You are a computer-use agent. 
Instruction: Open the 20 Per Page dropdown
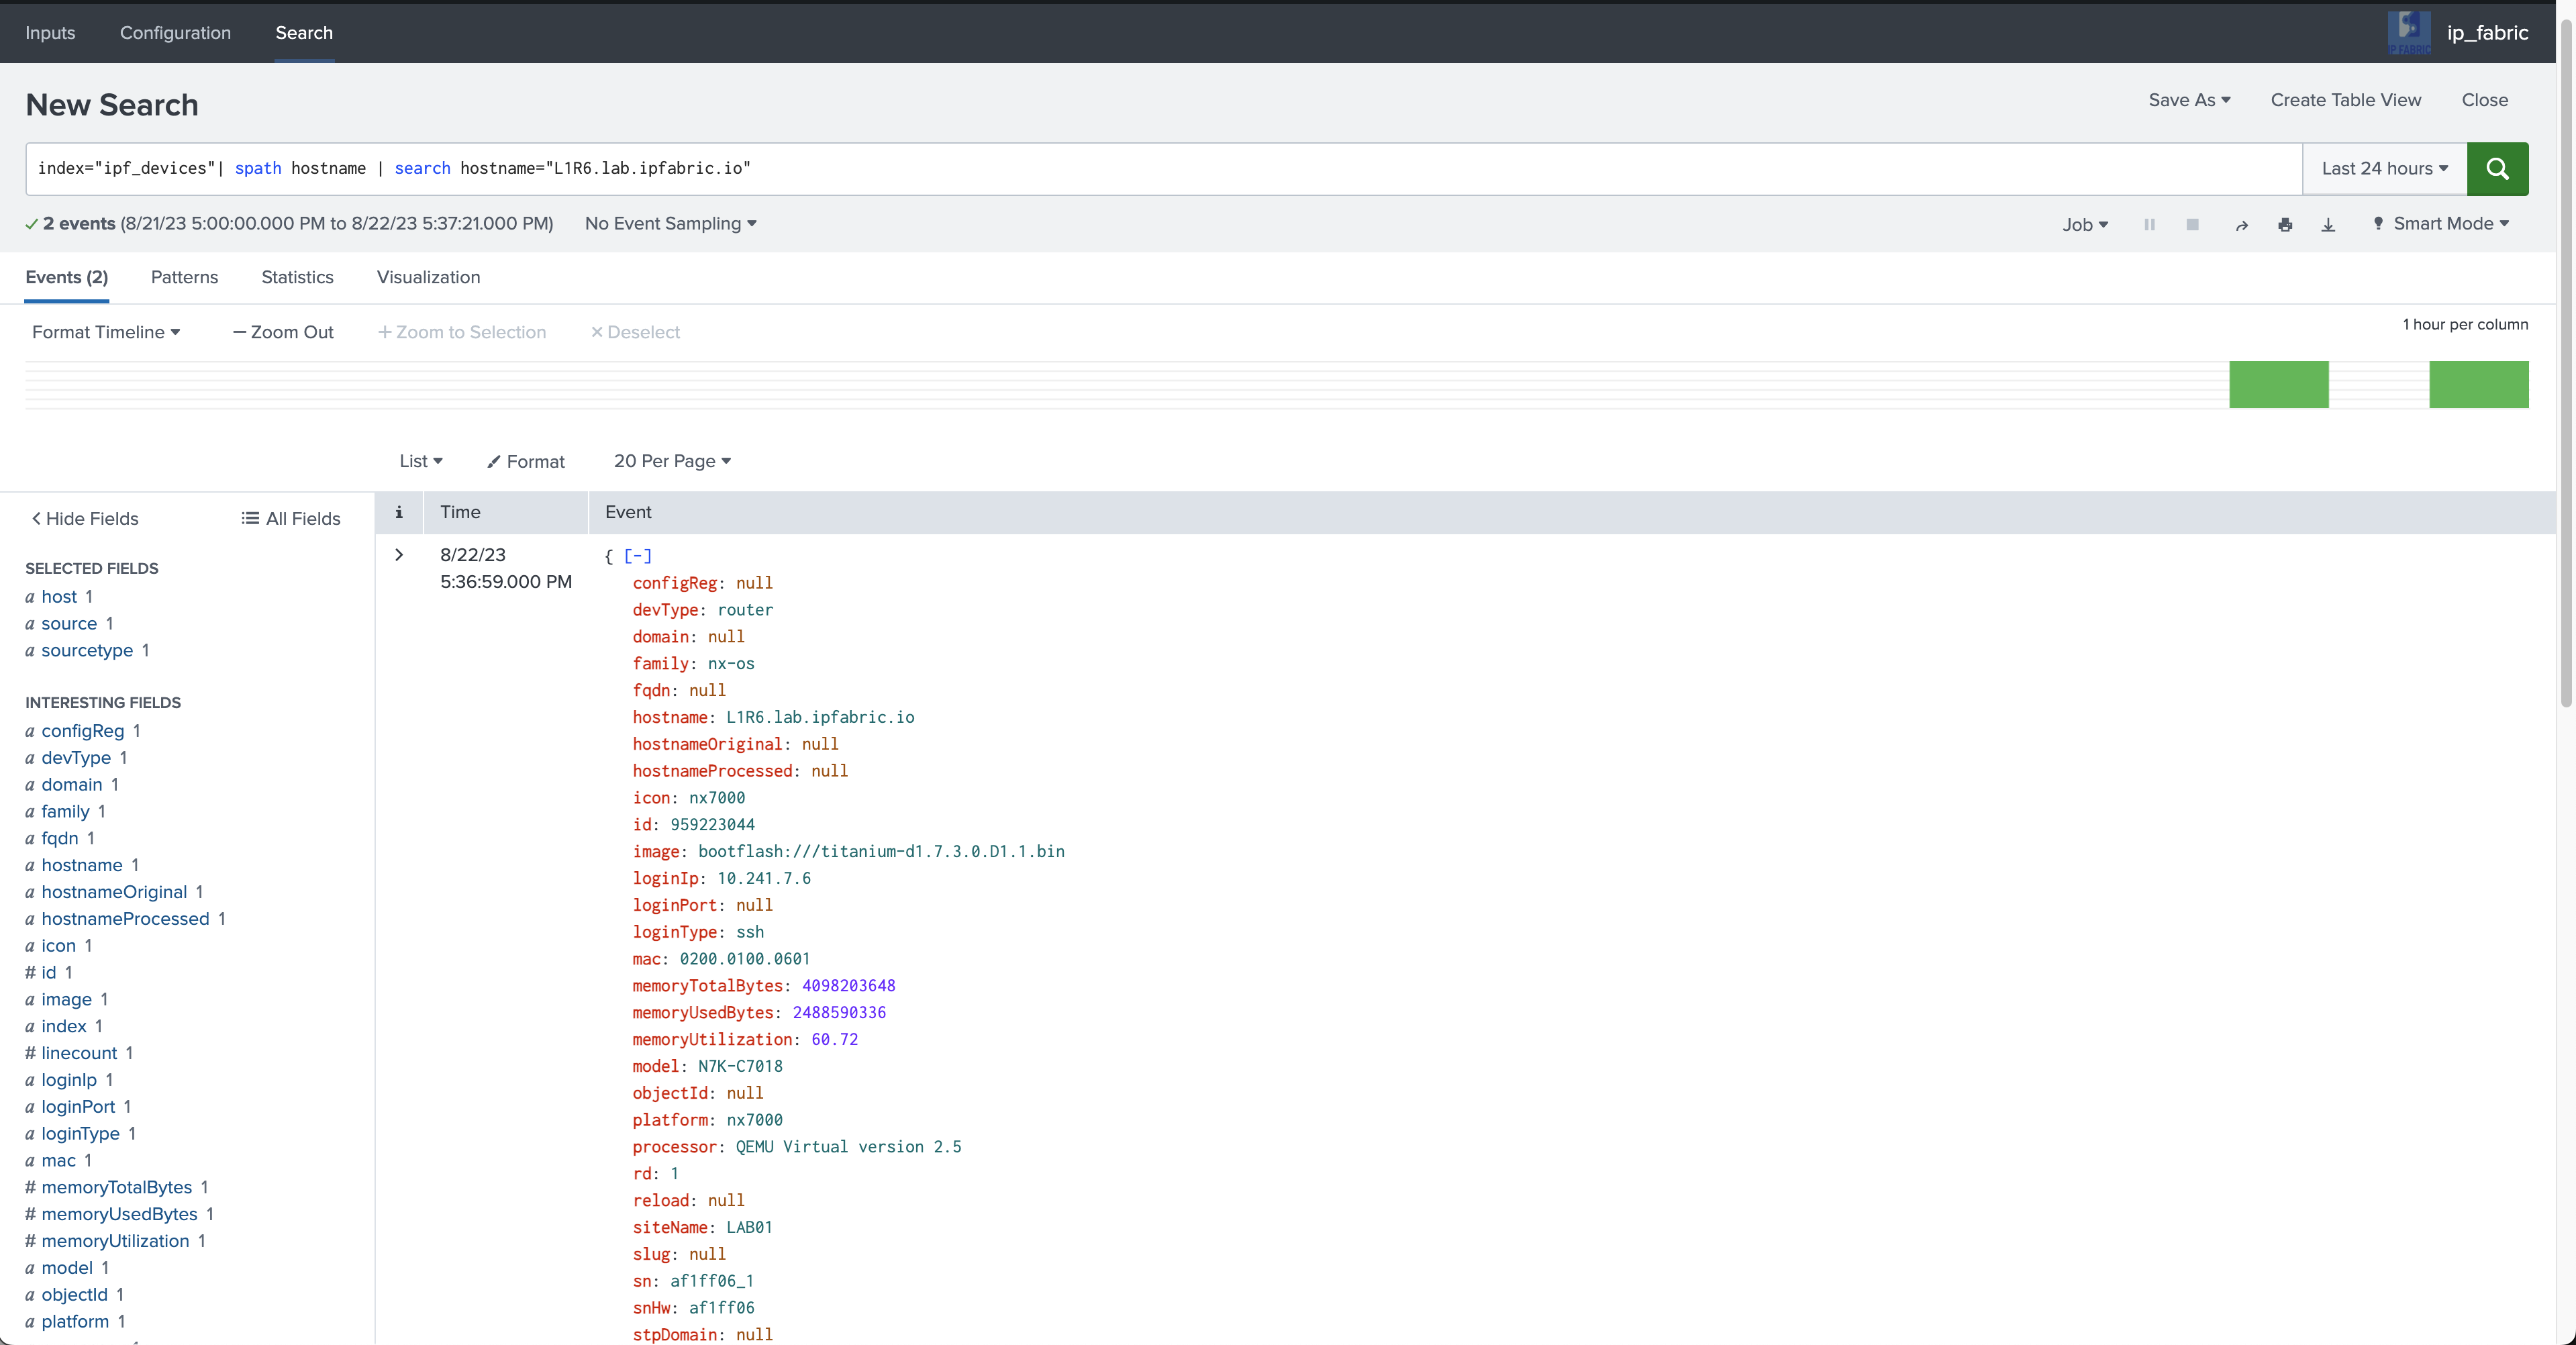pyautogui.click(x=672, y=461)
